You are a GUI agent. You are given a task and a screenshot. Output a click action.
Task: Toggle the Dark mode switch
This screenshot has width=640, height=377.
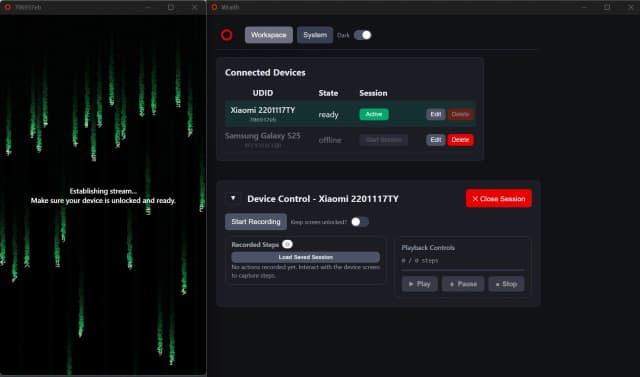(x=362, y=35)
